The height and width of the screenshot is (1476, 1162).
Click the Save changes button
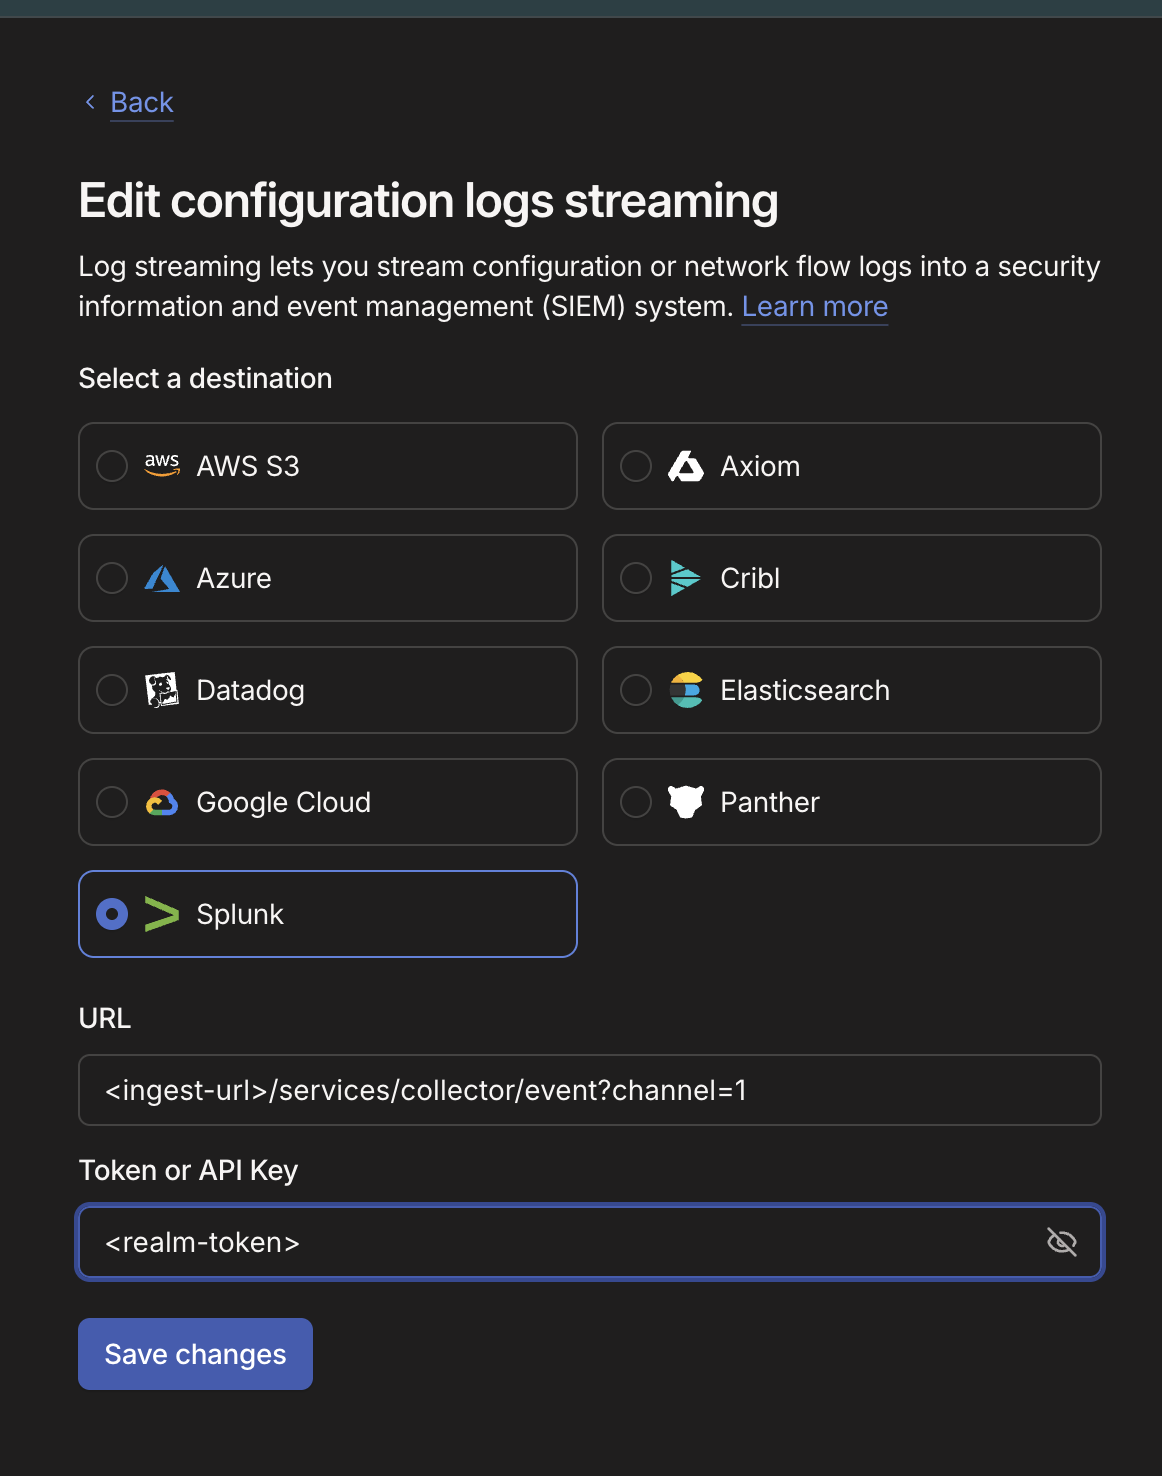click(195, 1354)
